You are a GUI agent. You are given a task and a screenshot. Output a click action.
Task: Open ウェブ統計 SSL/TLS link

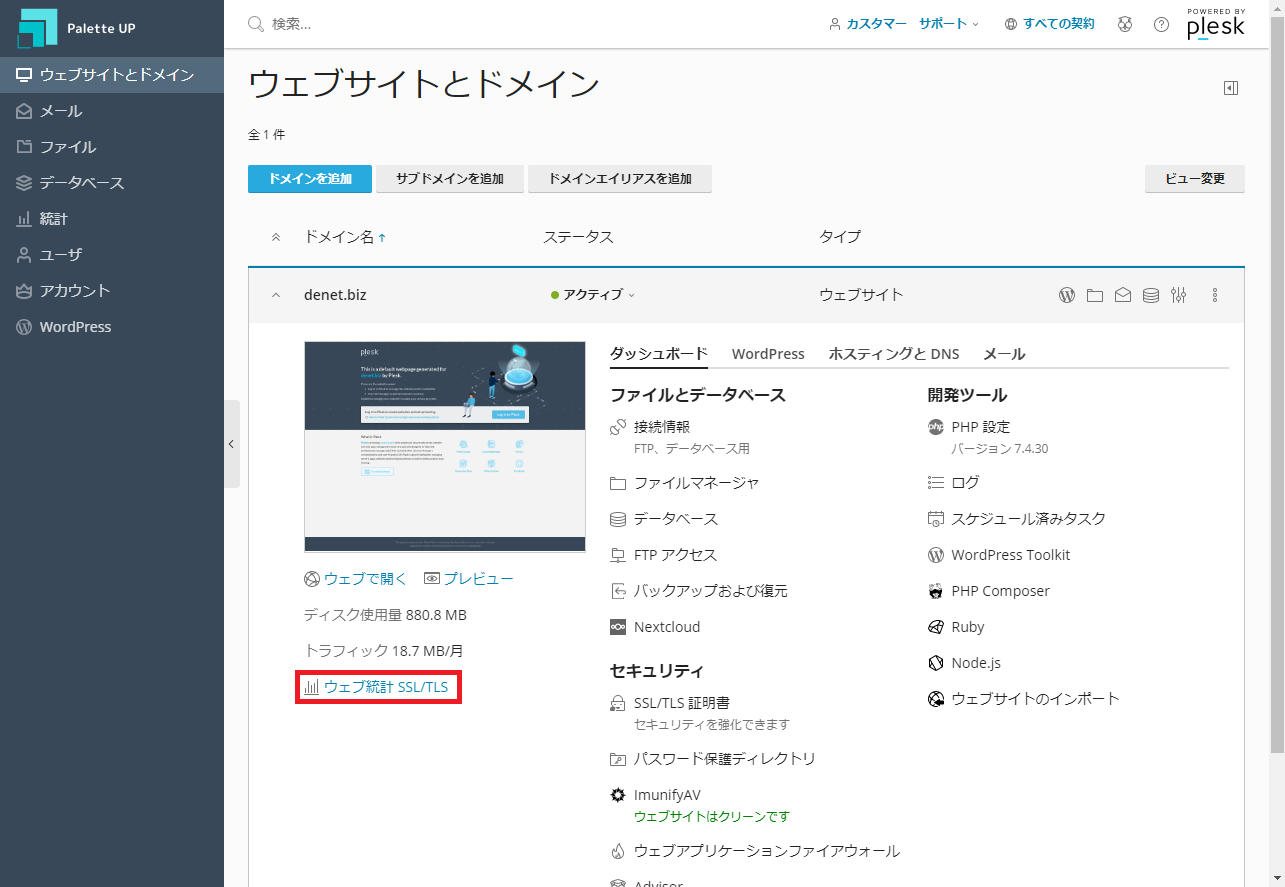coord(377,687)
